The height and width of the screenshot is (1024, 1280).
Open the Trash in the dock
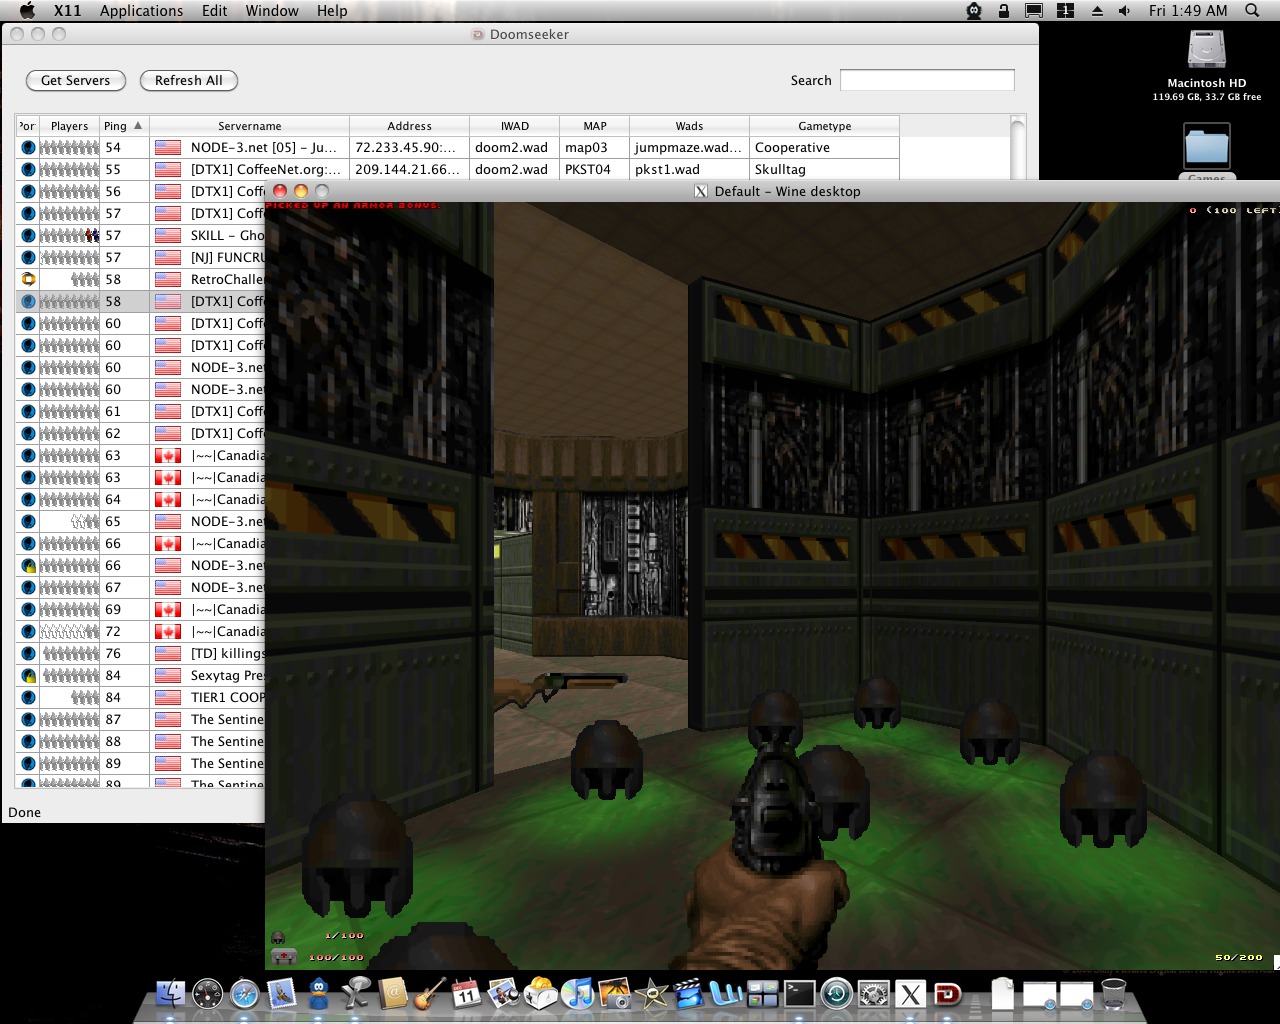[x=1113, y=993]
